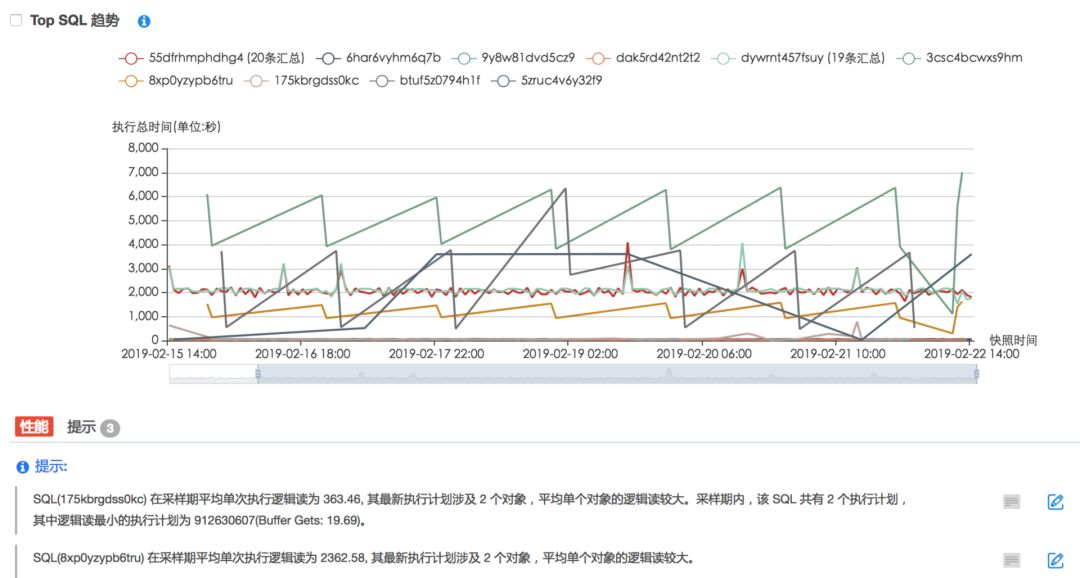The image size is (1080, 578).
Task: Open the note icon for SQL 8xp0yzypb6tru hint
Action: [x=1011, y=560]
